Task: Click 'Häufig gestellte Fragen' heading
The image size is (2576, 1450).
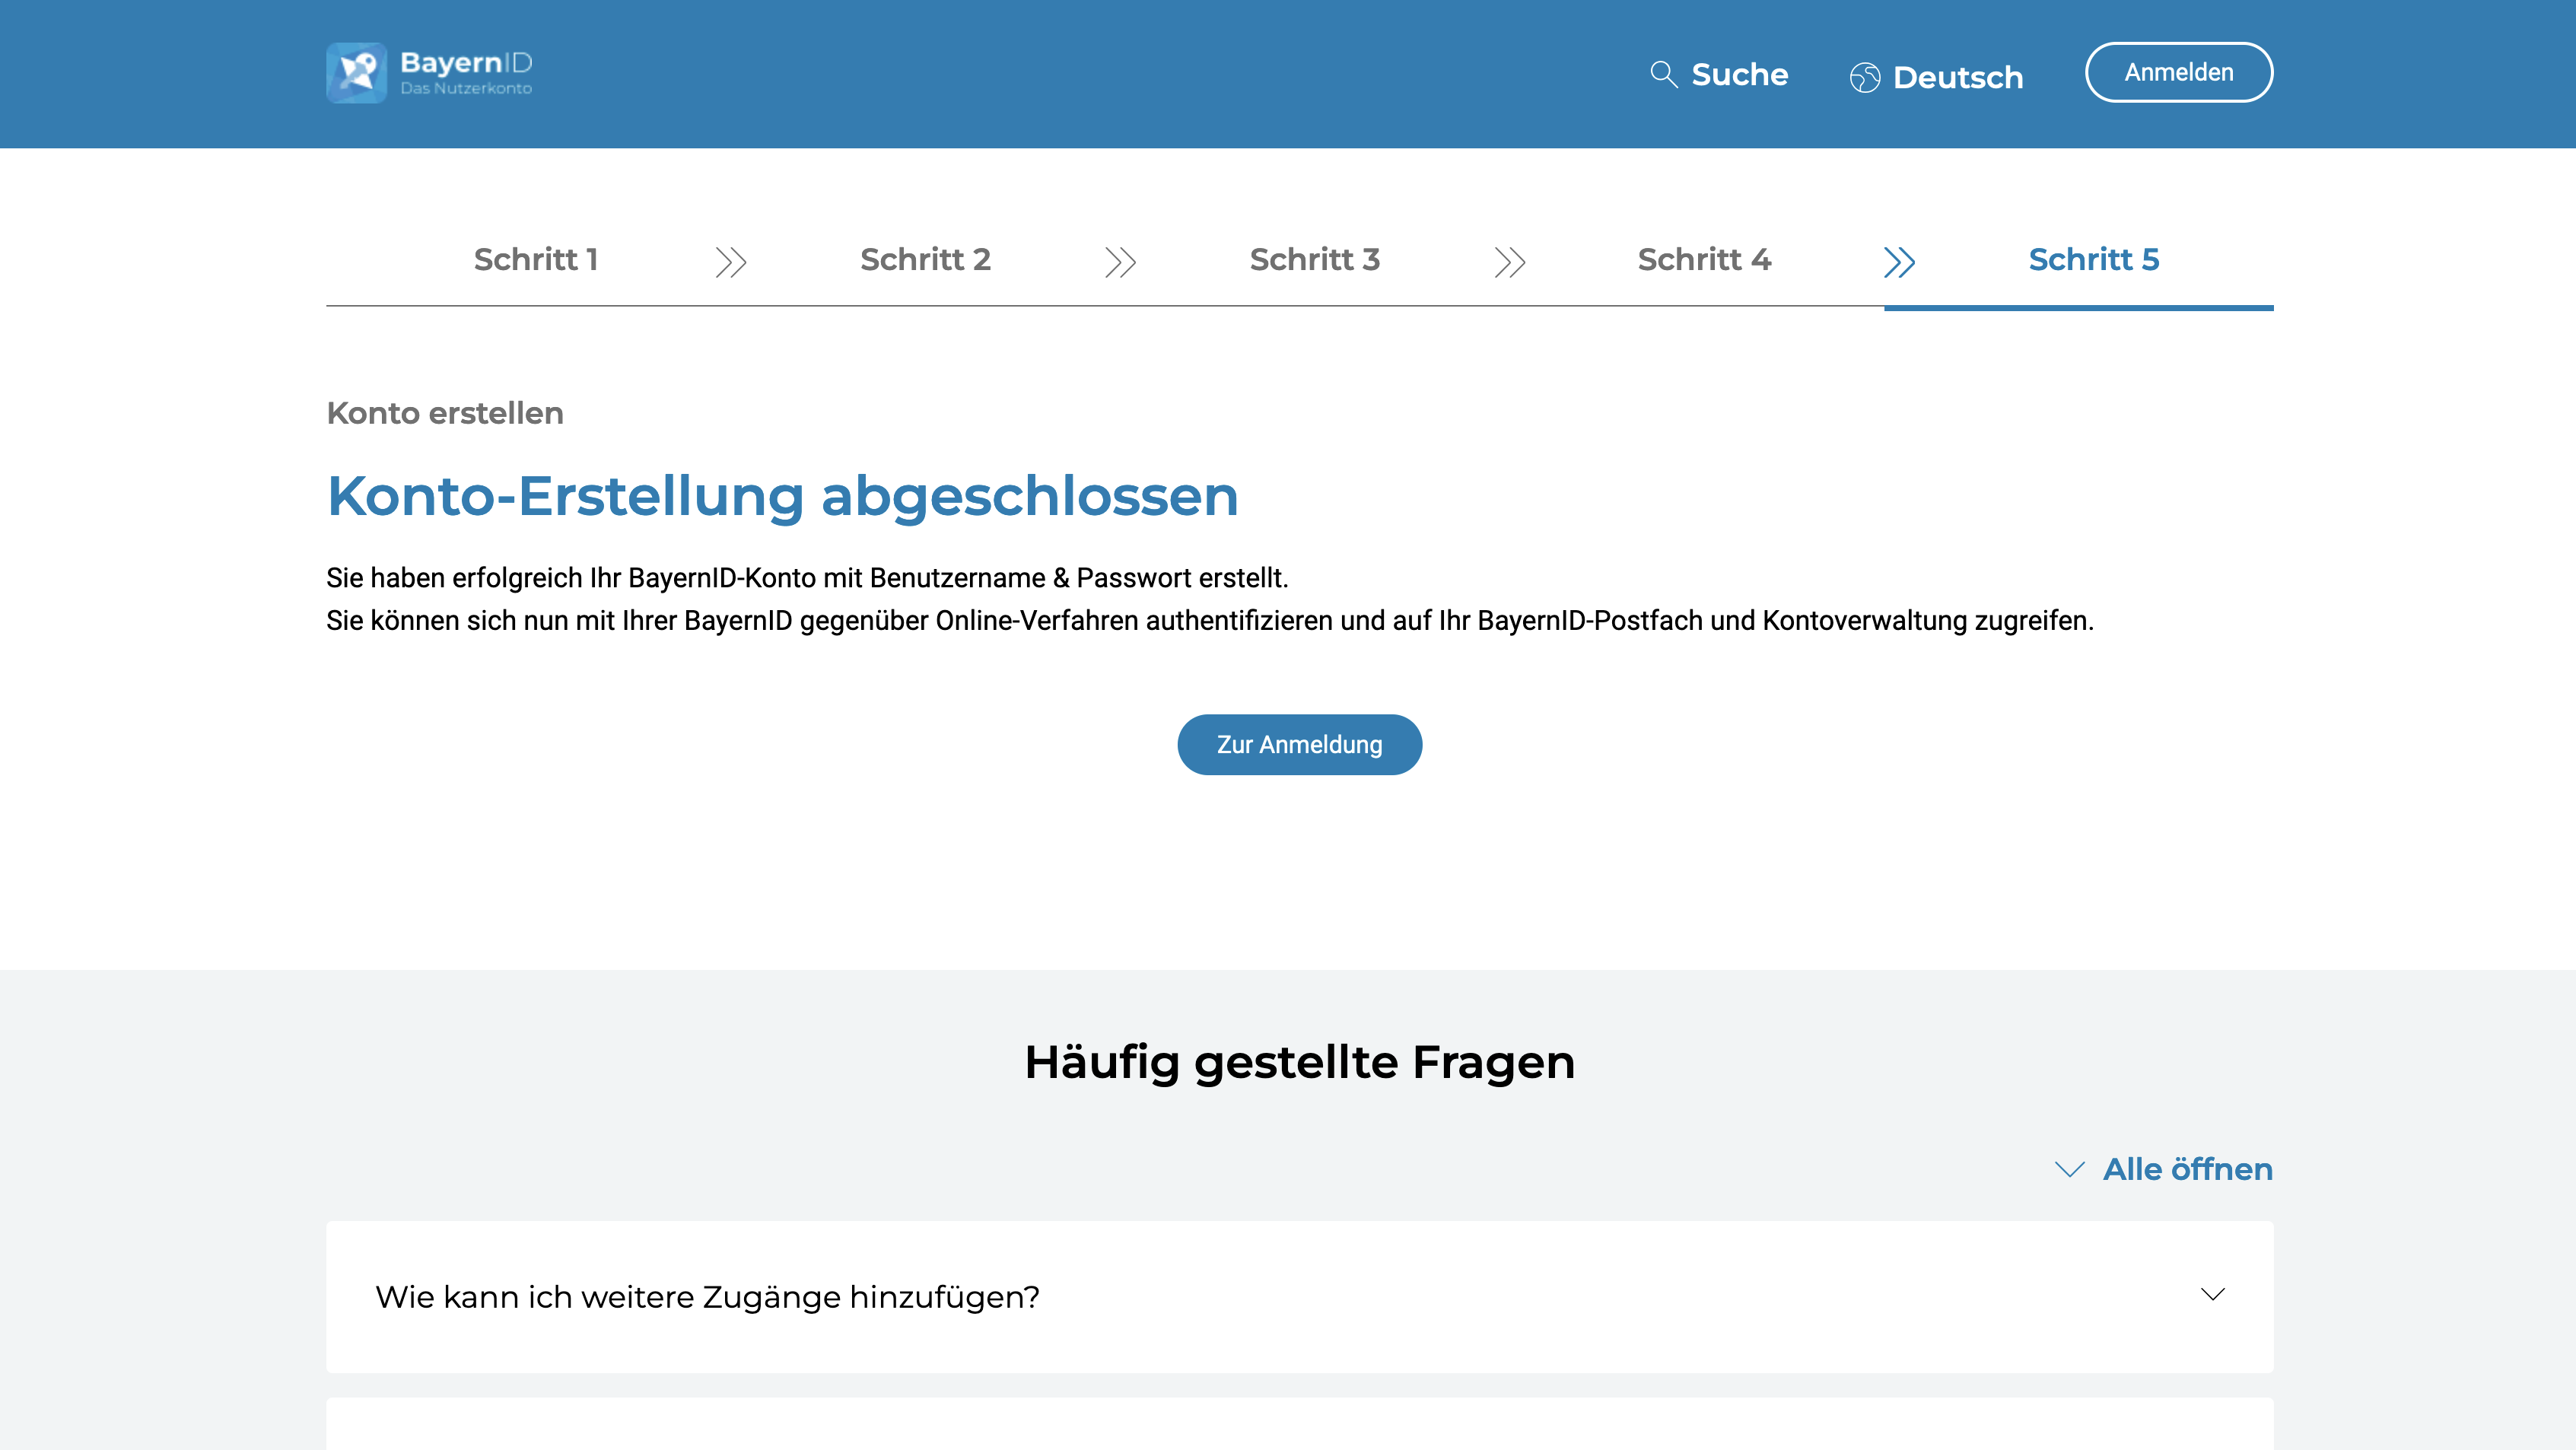Action: tap(1299, 1062)
